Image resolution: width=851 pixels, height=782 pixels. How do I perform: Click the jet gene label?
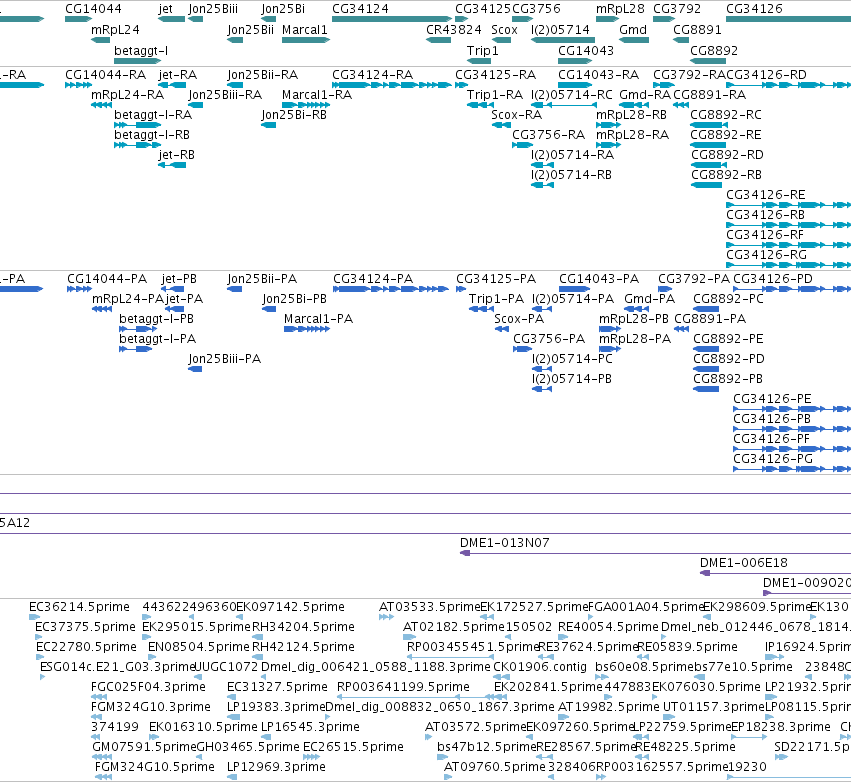click(x=166, y=9)
